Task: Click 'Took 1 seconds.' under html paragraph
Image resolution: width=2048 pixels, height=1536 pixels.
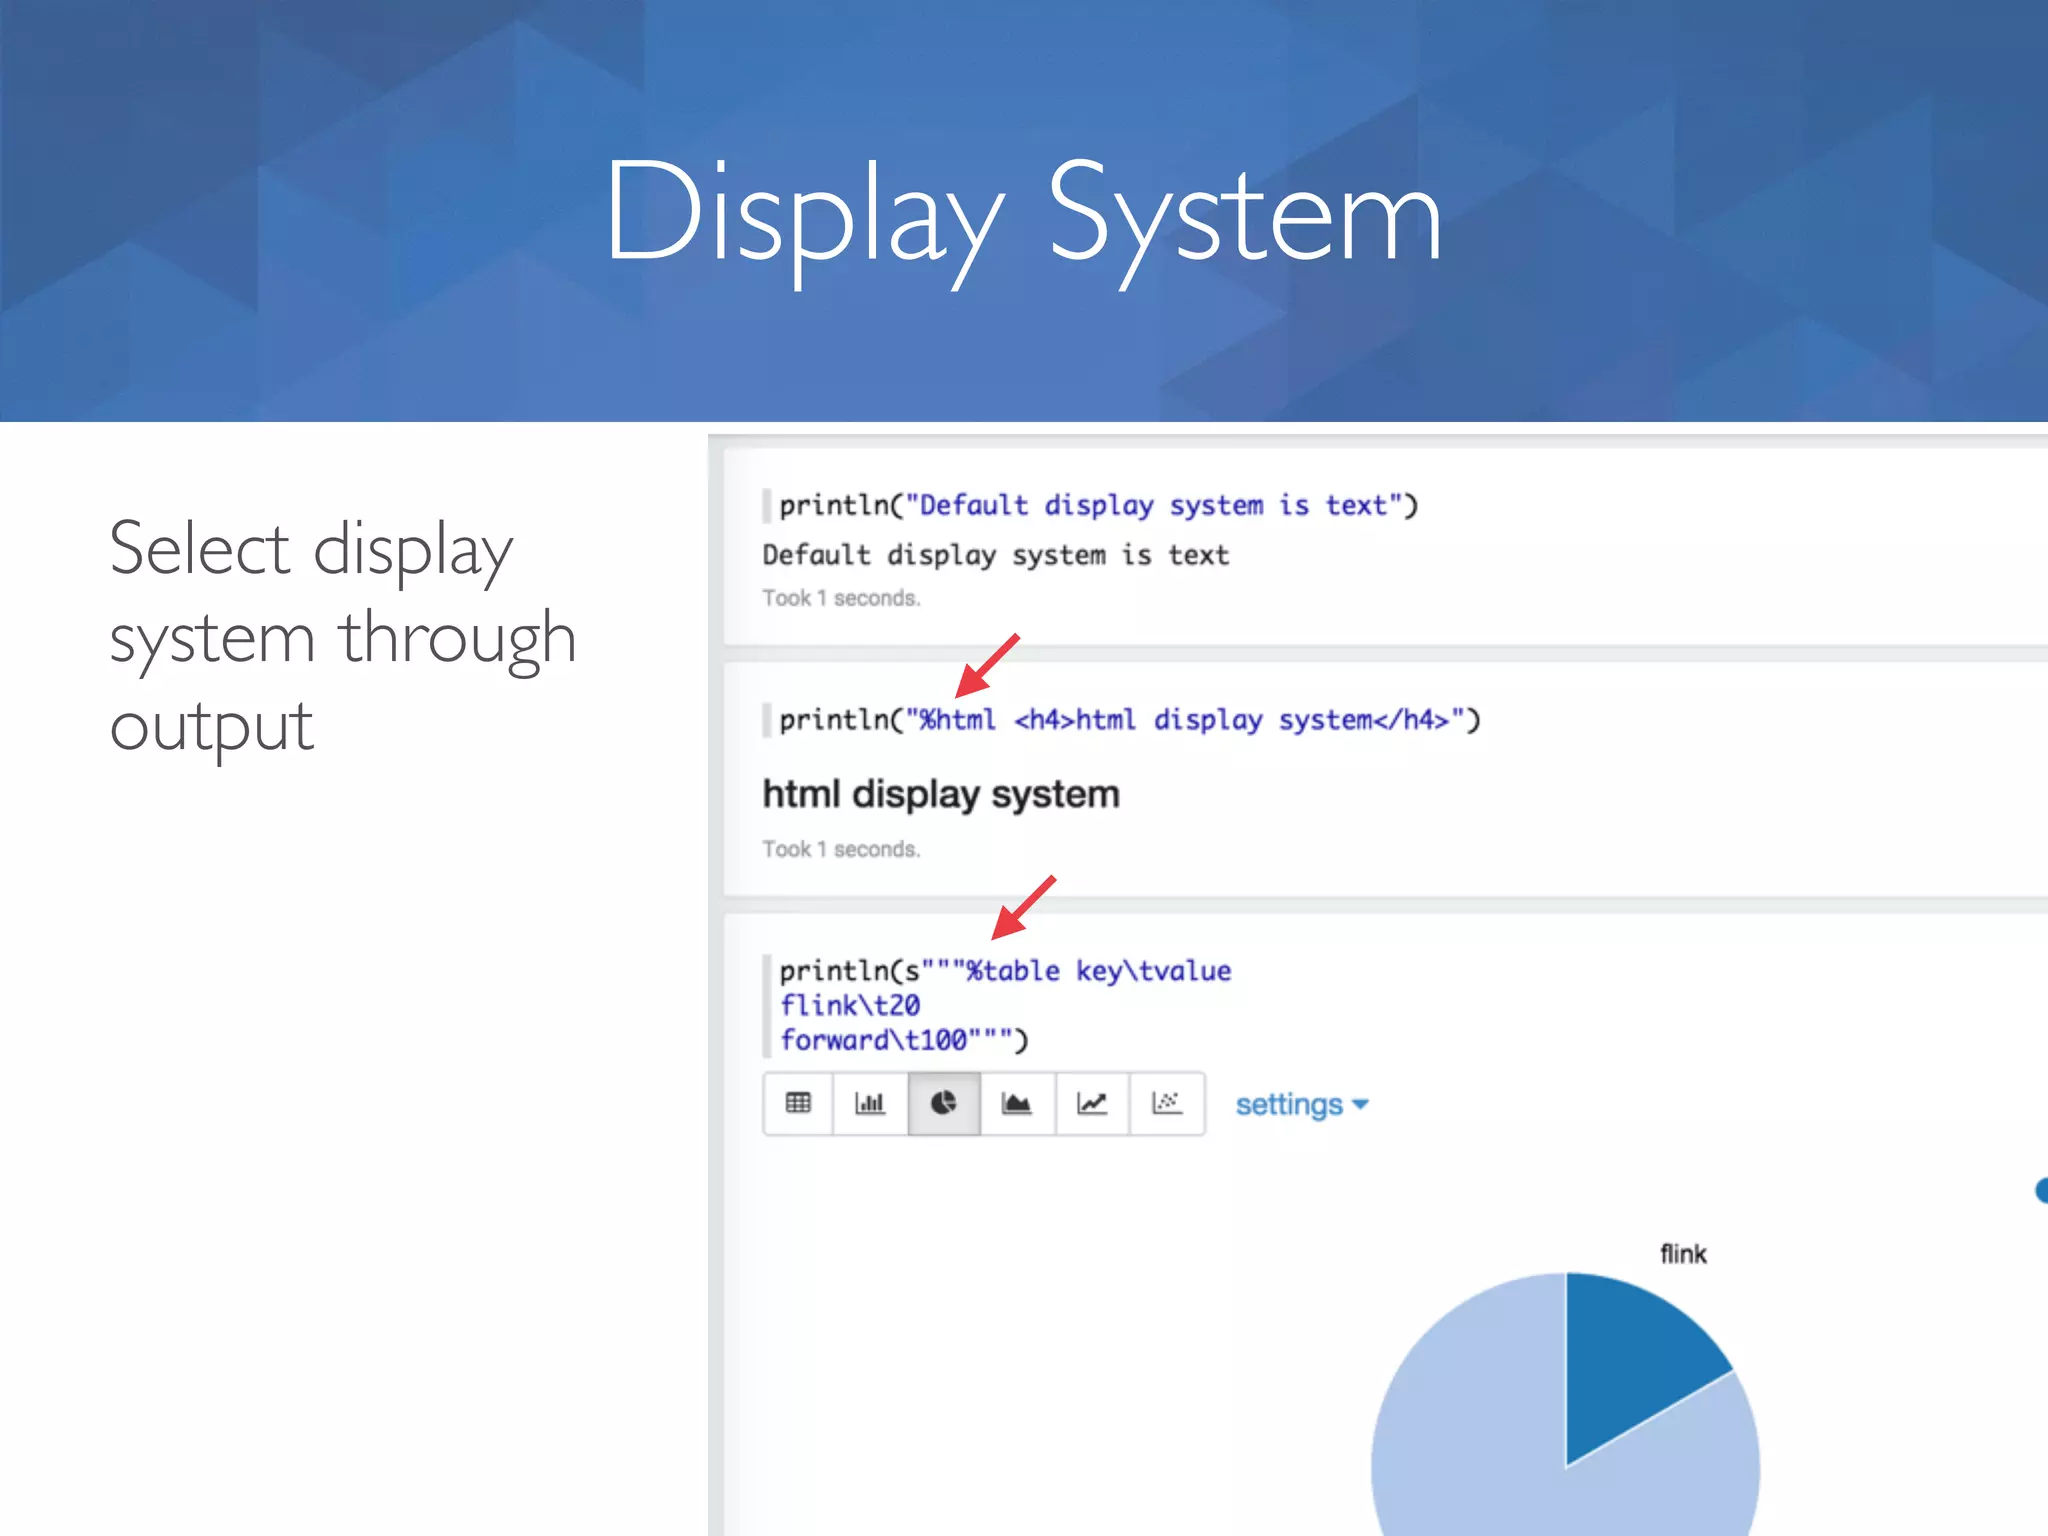Action: 841,849
